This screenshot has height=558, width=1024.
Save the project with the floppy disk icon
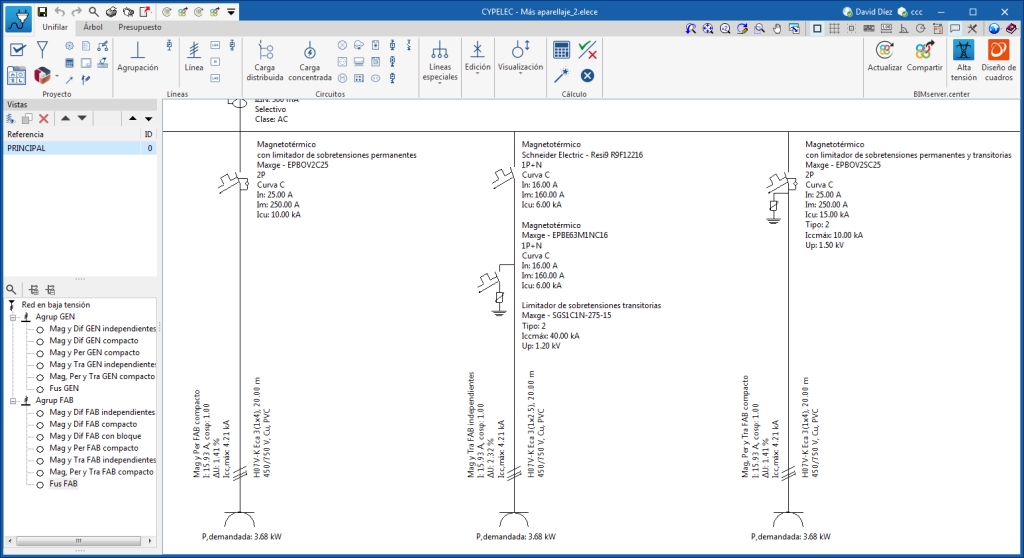click(x=42, y=12)
